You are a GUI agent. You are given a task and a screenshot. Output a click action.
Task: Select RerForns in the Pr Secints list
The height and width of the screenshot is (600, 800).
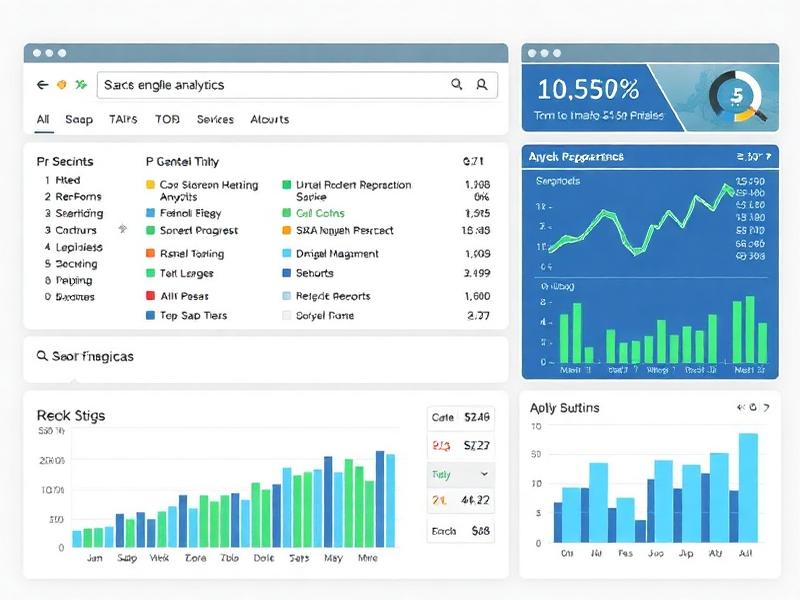pos(78,196)
